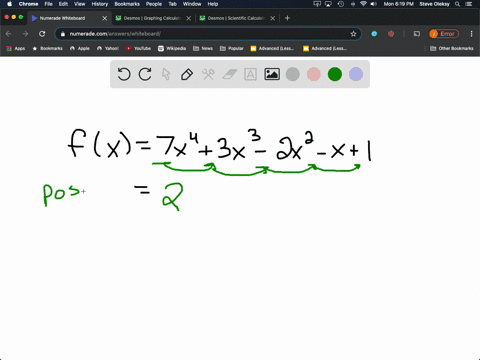
Task: Click the Mon 6:19 PM clock
Action: click(x=399, y=4)
